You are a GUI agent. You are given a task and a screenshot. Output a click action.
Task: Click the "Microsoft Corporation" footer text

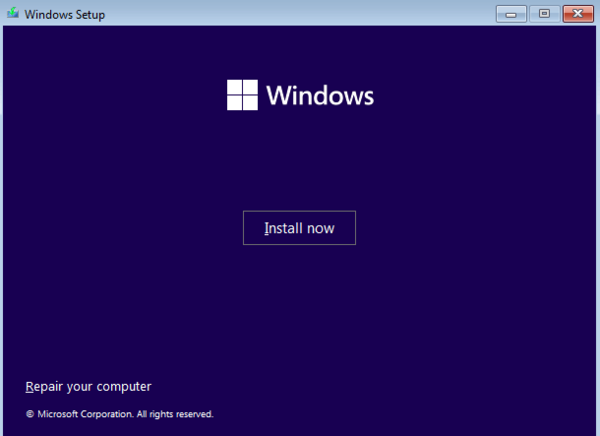[85, 414]
